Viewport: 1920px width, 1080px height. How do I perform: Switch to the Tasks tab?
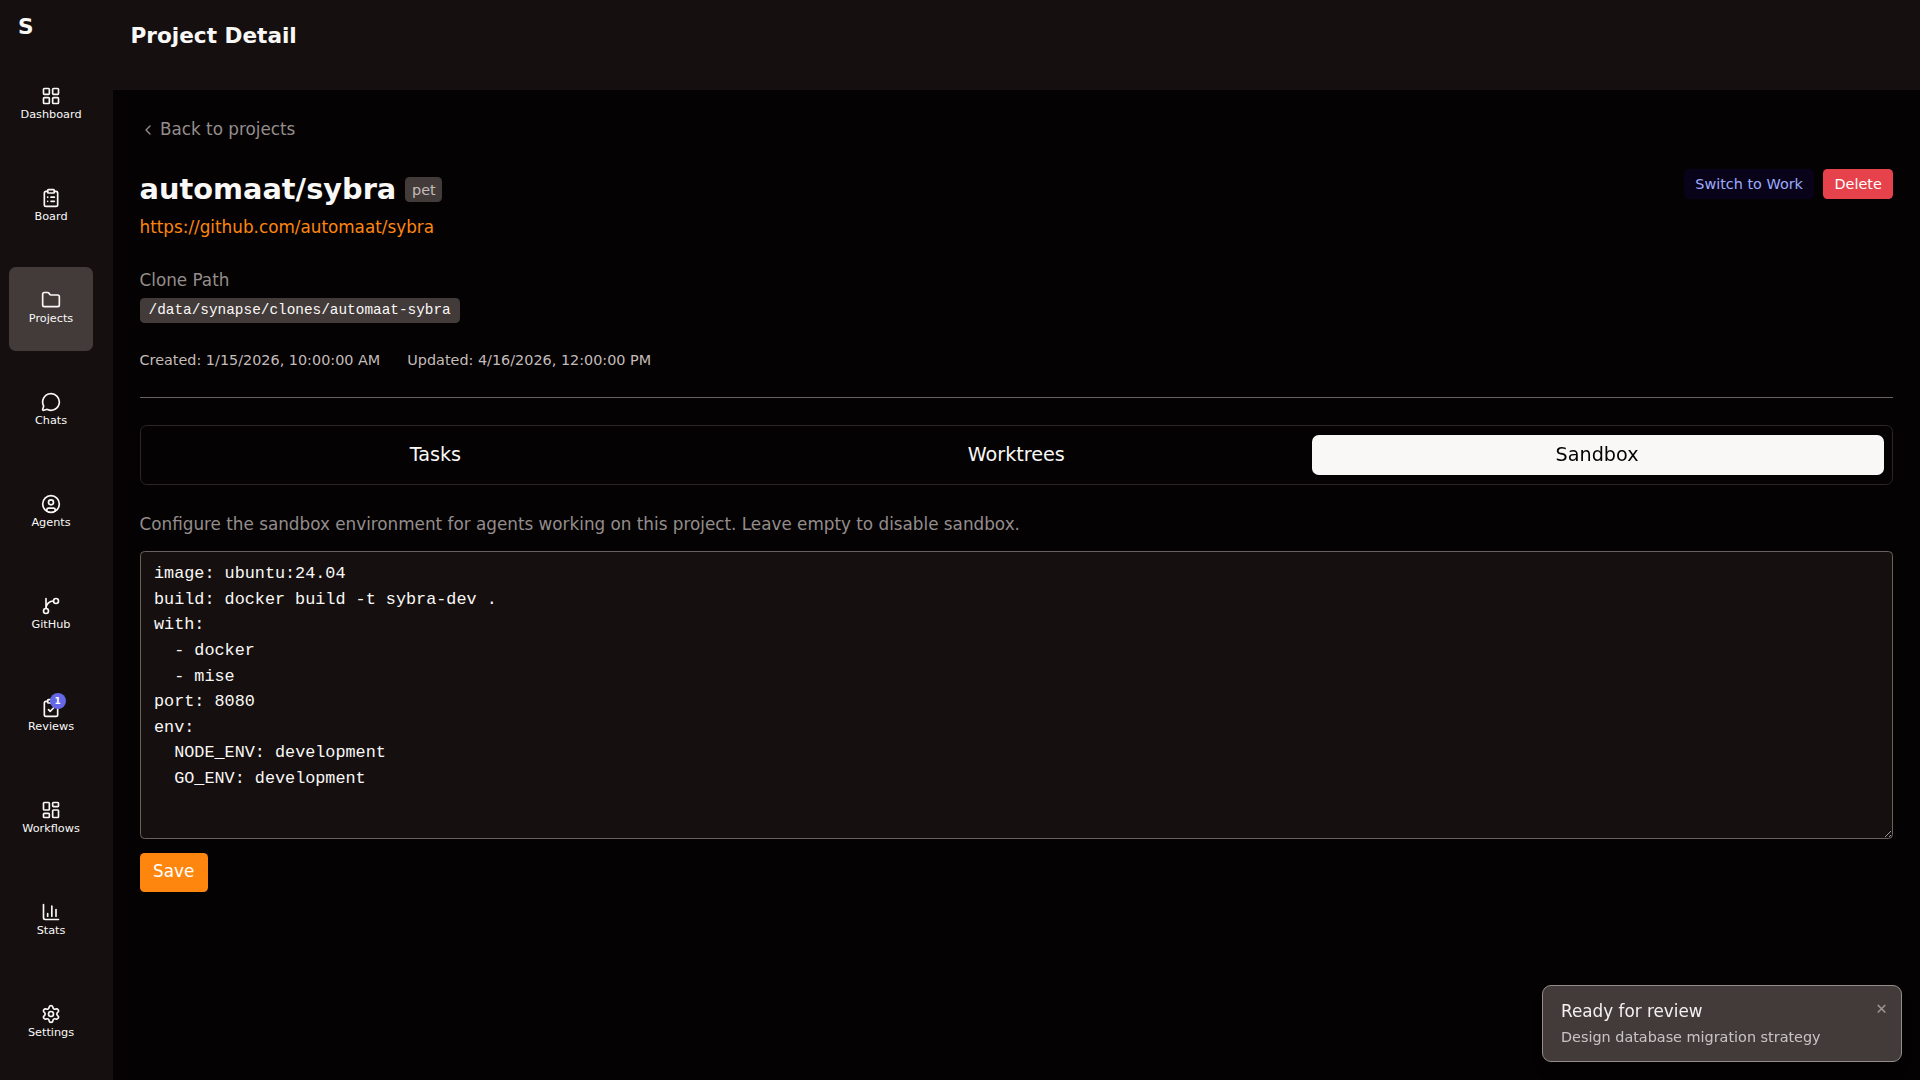click(x=435, y=455)
